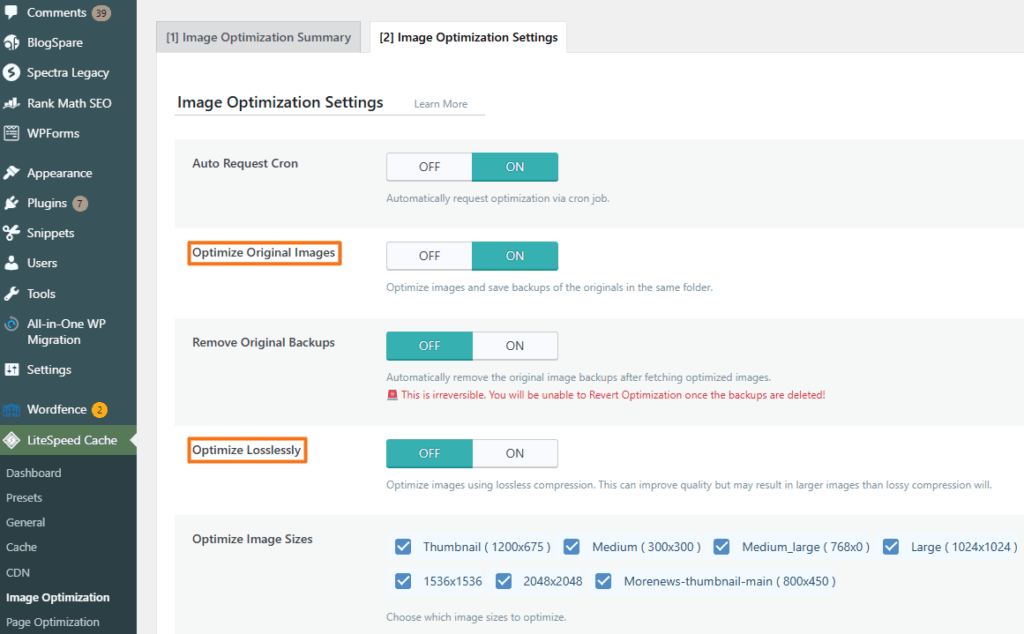Click the All-in-One WP Migration icon
The width and height of the screenshot is (1024, 634).
click(x=11, y=324)
